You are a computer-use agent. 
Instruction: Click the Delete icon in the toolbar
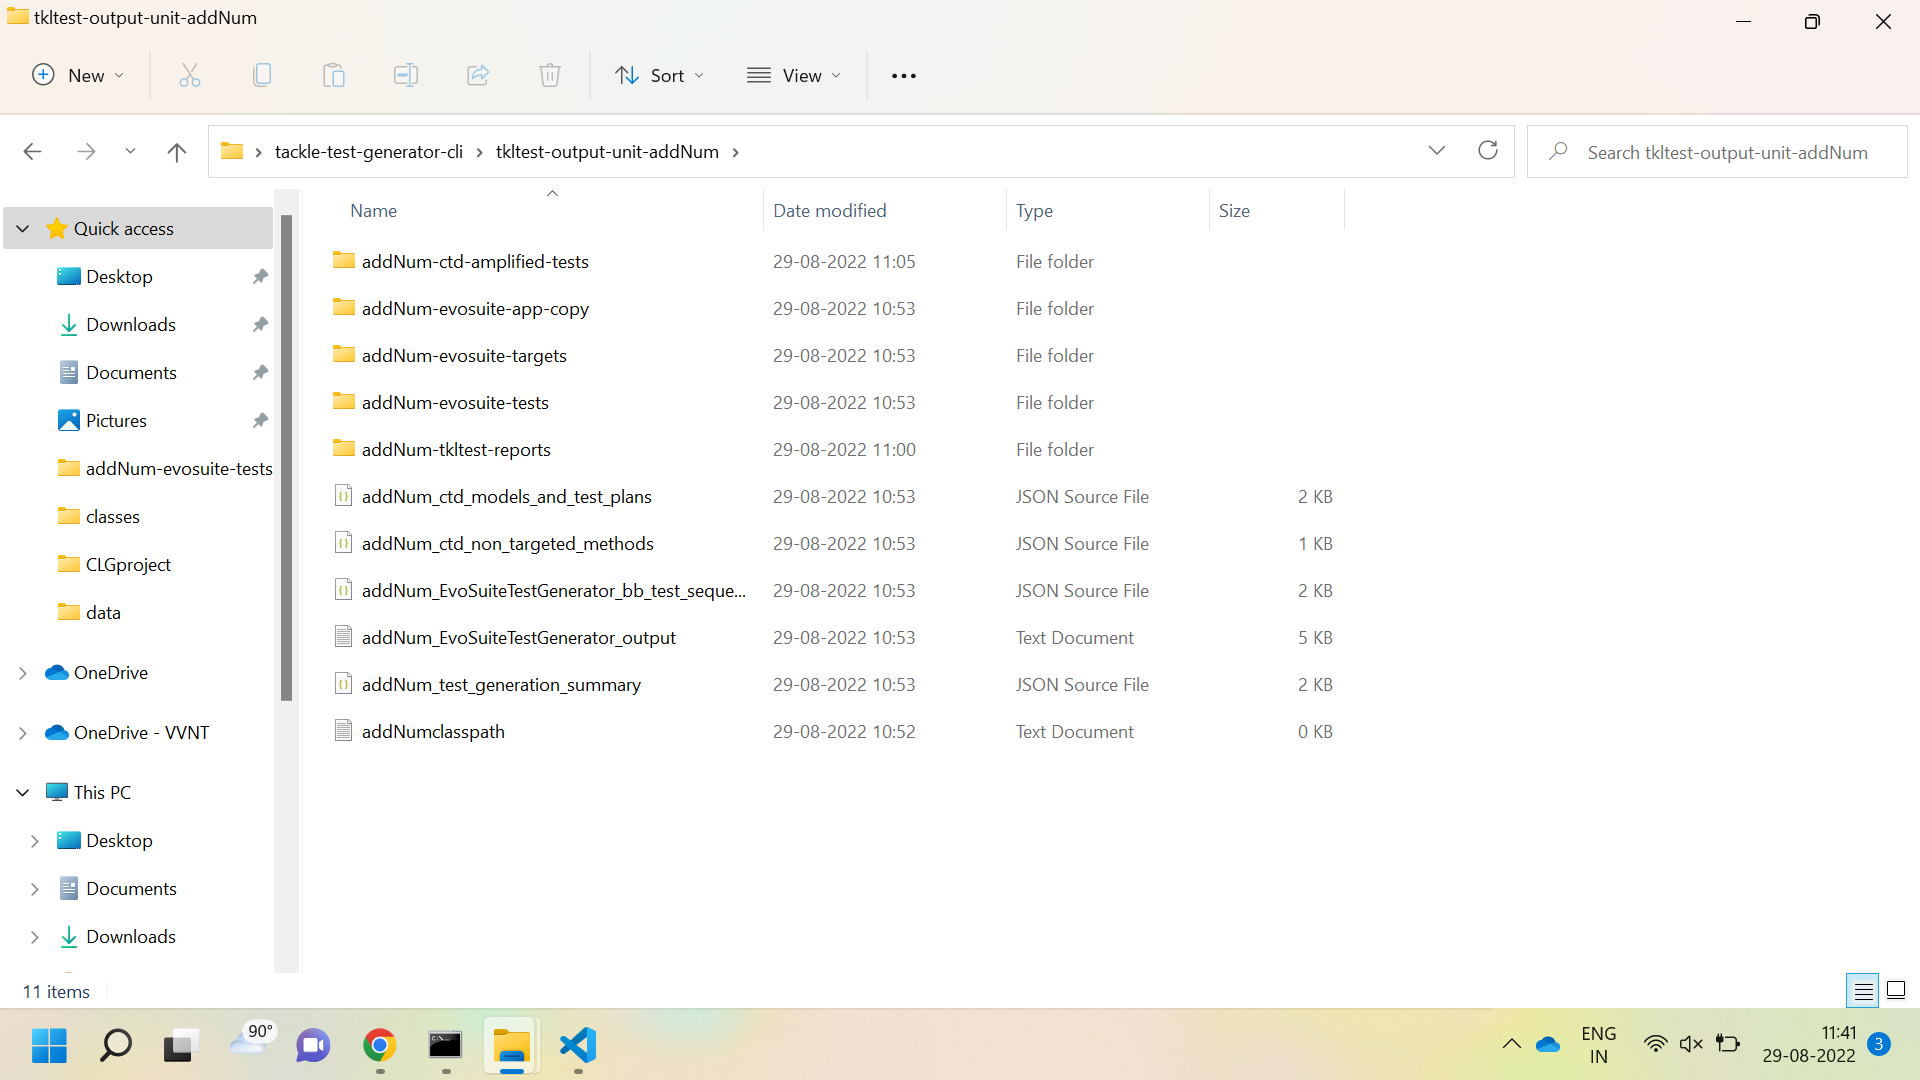[x=549, y=75]
